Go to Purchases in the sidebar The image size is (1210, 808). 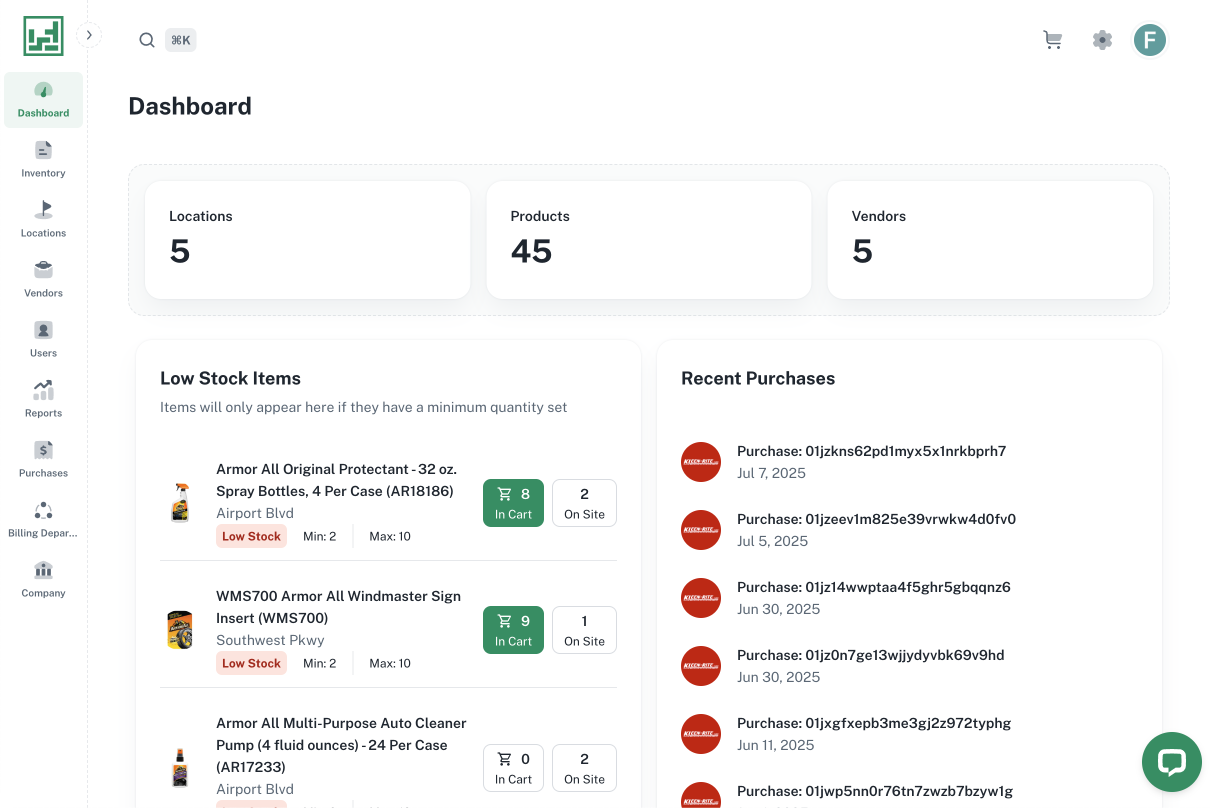pos(43,460)
